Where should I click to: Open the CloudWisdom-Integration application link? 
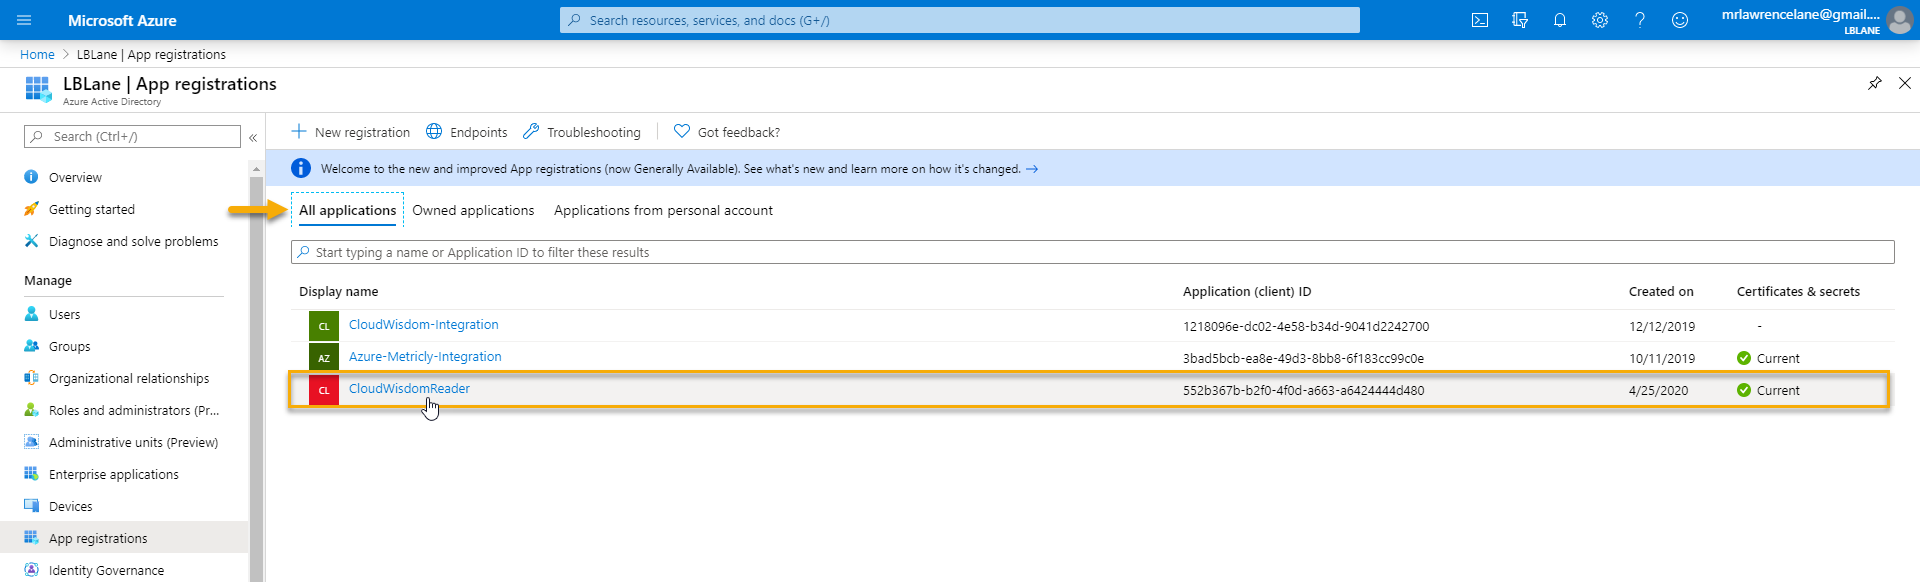point(423,325)
